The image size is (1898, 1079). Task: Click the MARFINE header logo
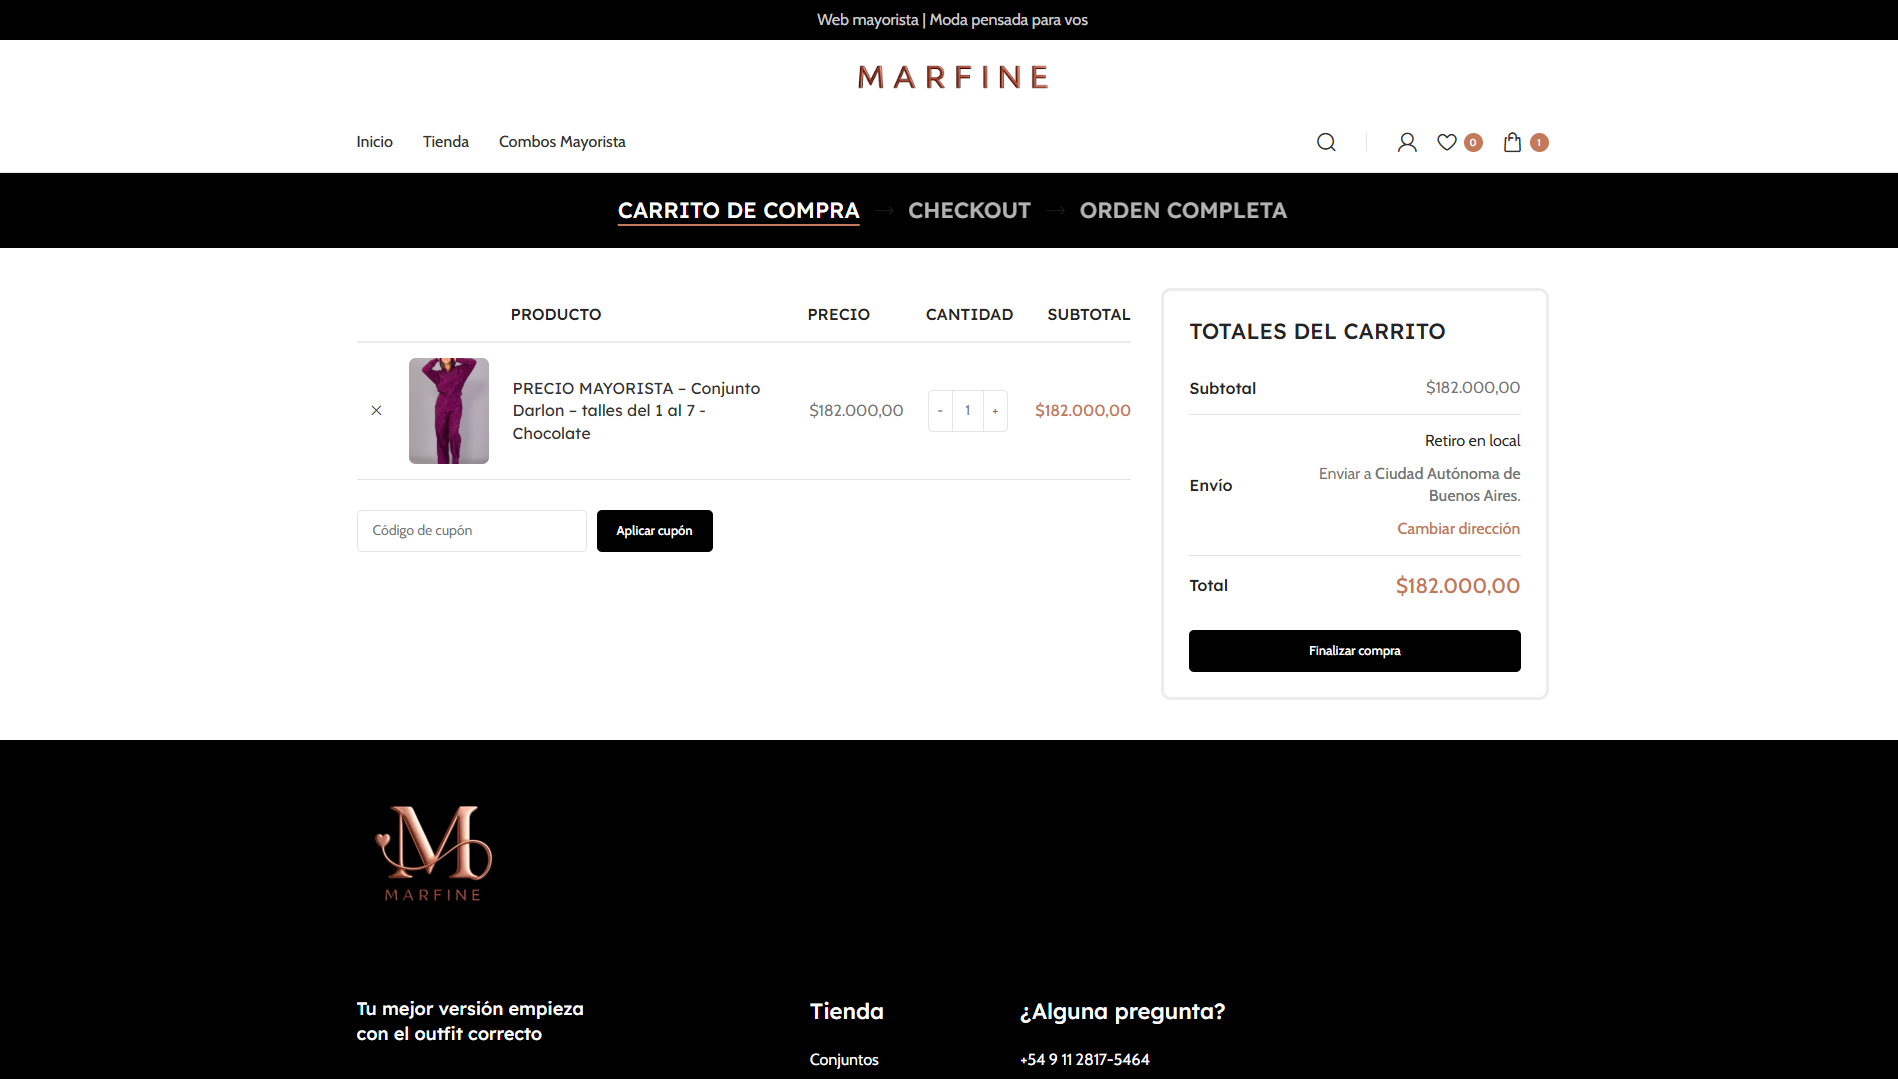point(953,77)
